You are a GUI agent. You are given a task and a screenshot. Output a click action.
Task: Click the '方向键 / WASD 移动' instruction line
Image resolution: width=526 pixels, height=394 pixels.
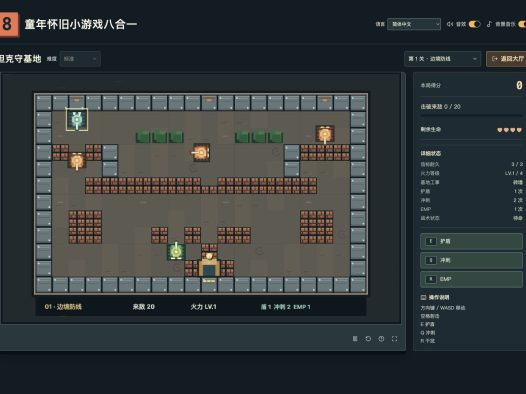[443, 307]
